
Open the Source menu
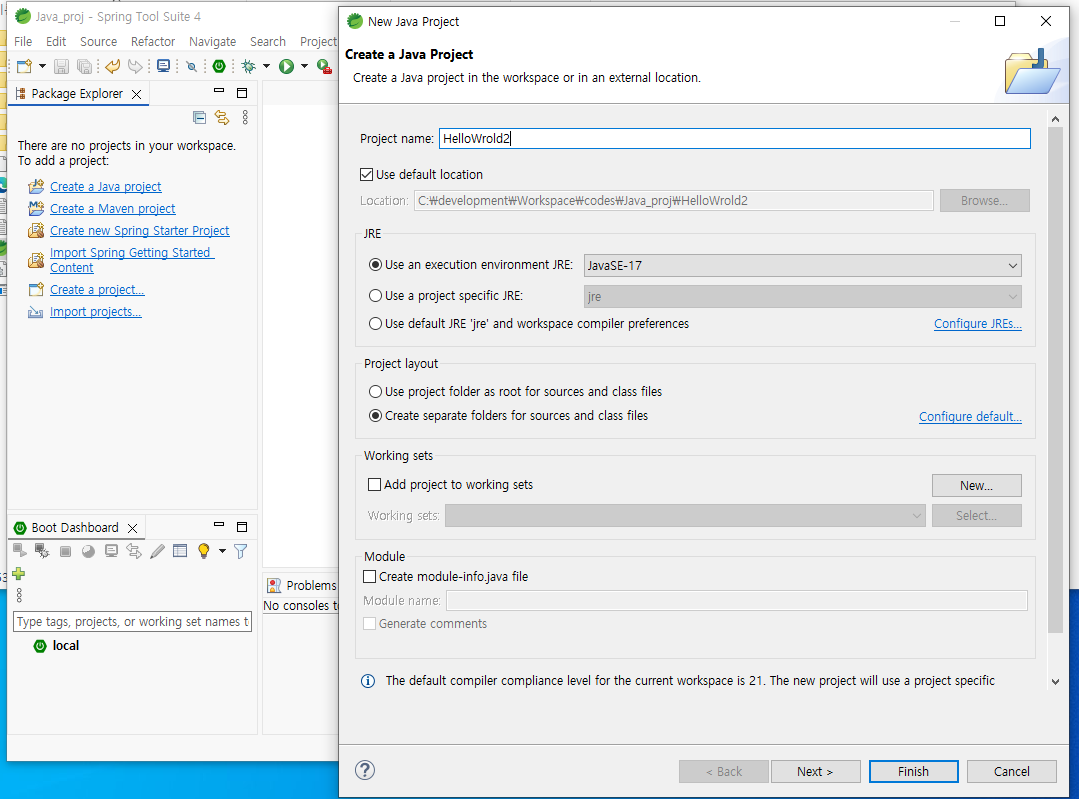(98, 41)
